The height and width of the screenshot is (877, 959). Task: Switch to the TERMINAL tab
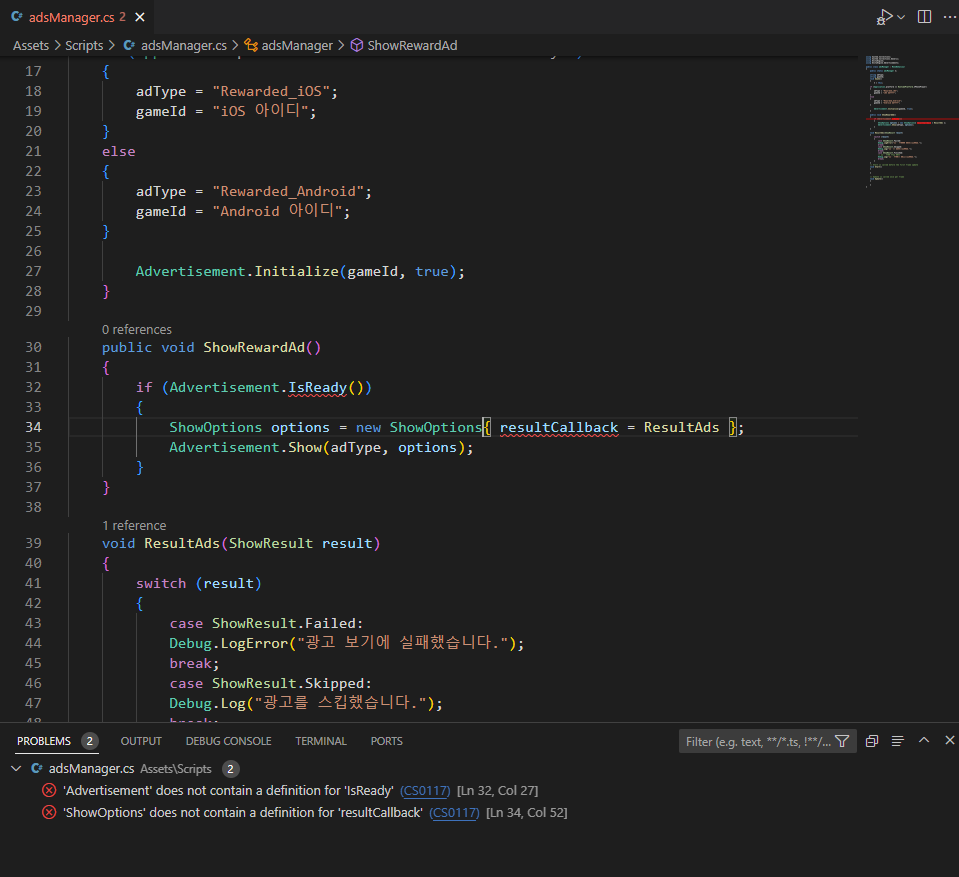point(321,741)
